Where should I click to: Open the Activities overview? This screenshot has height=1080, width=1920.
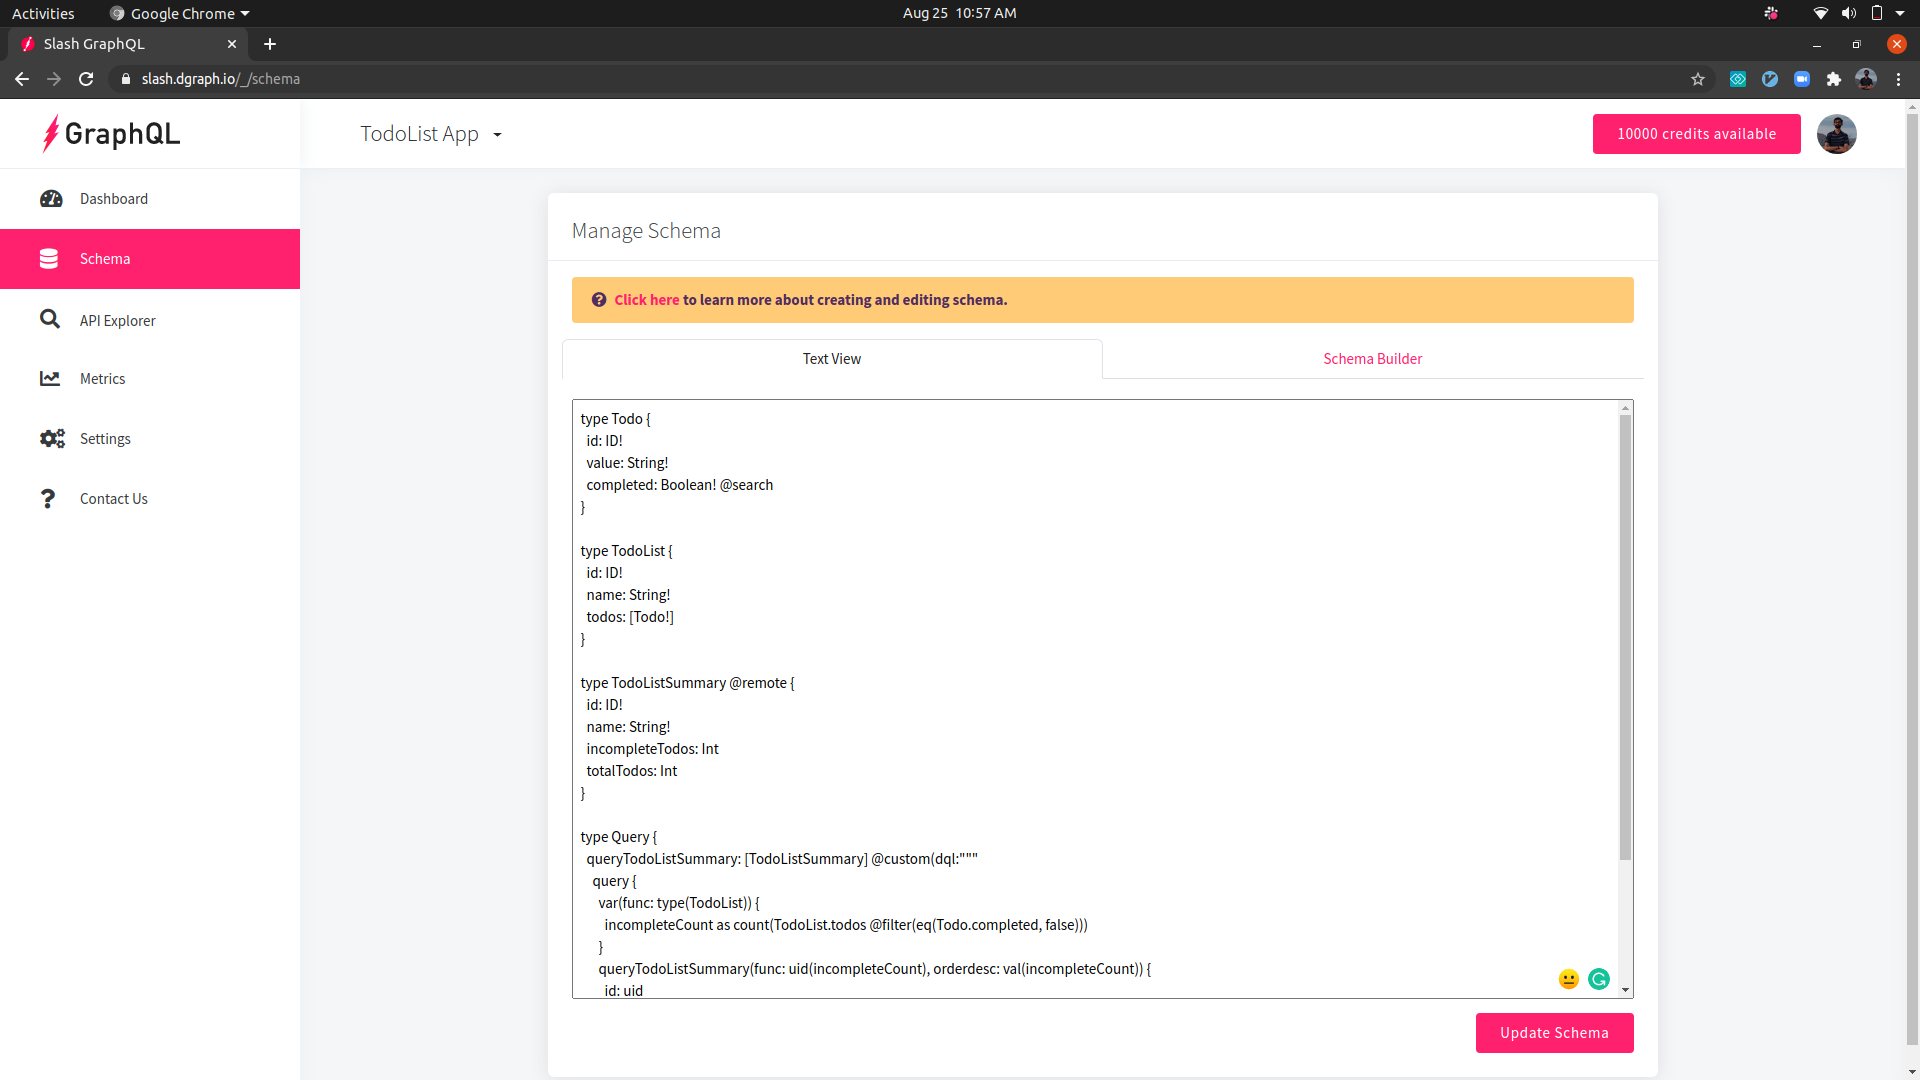tap(43, 13)
